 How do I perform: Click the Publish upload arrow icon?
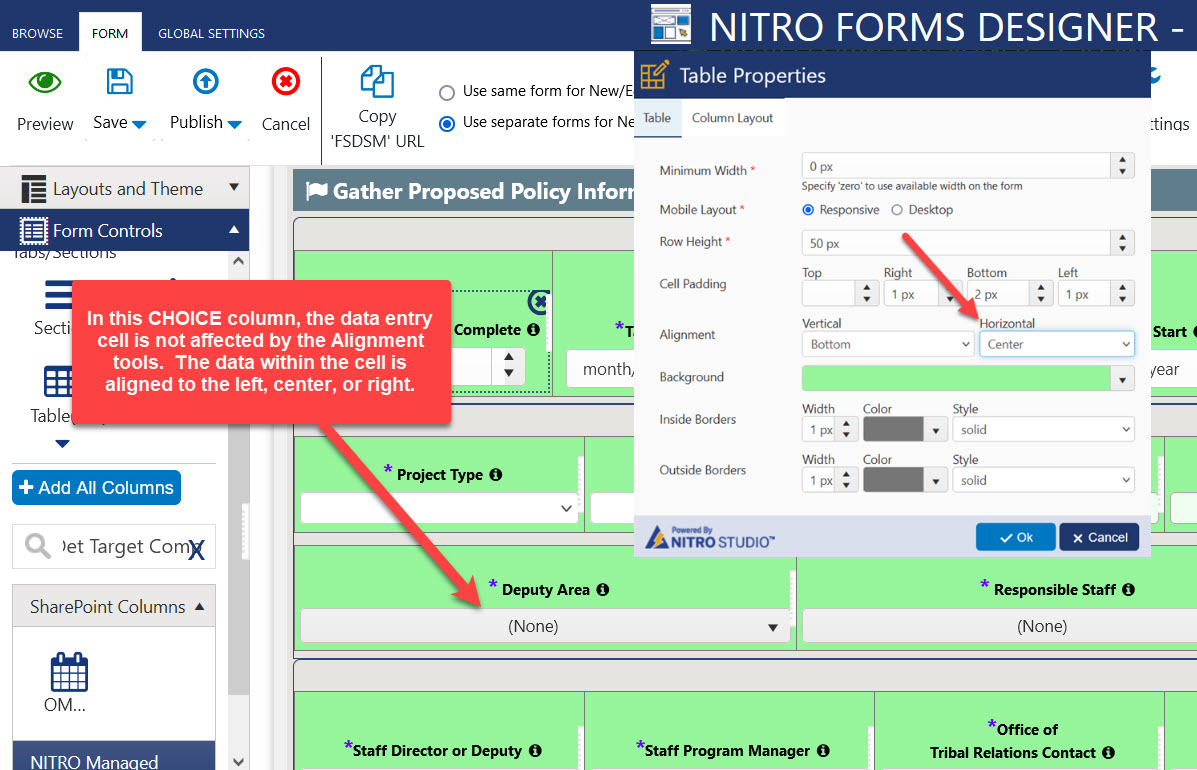[205, 81]
